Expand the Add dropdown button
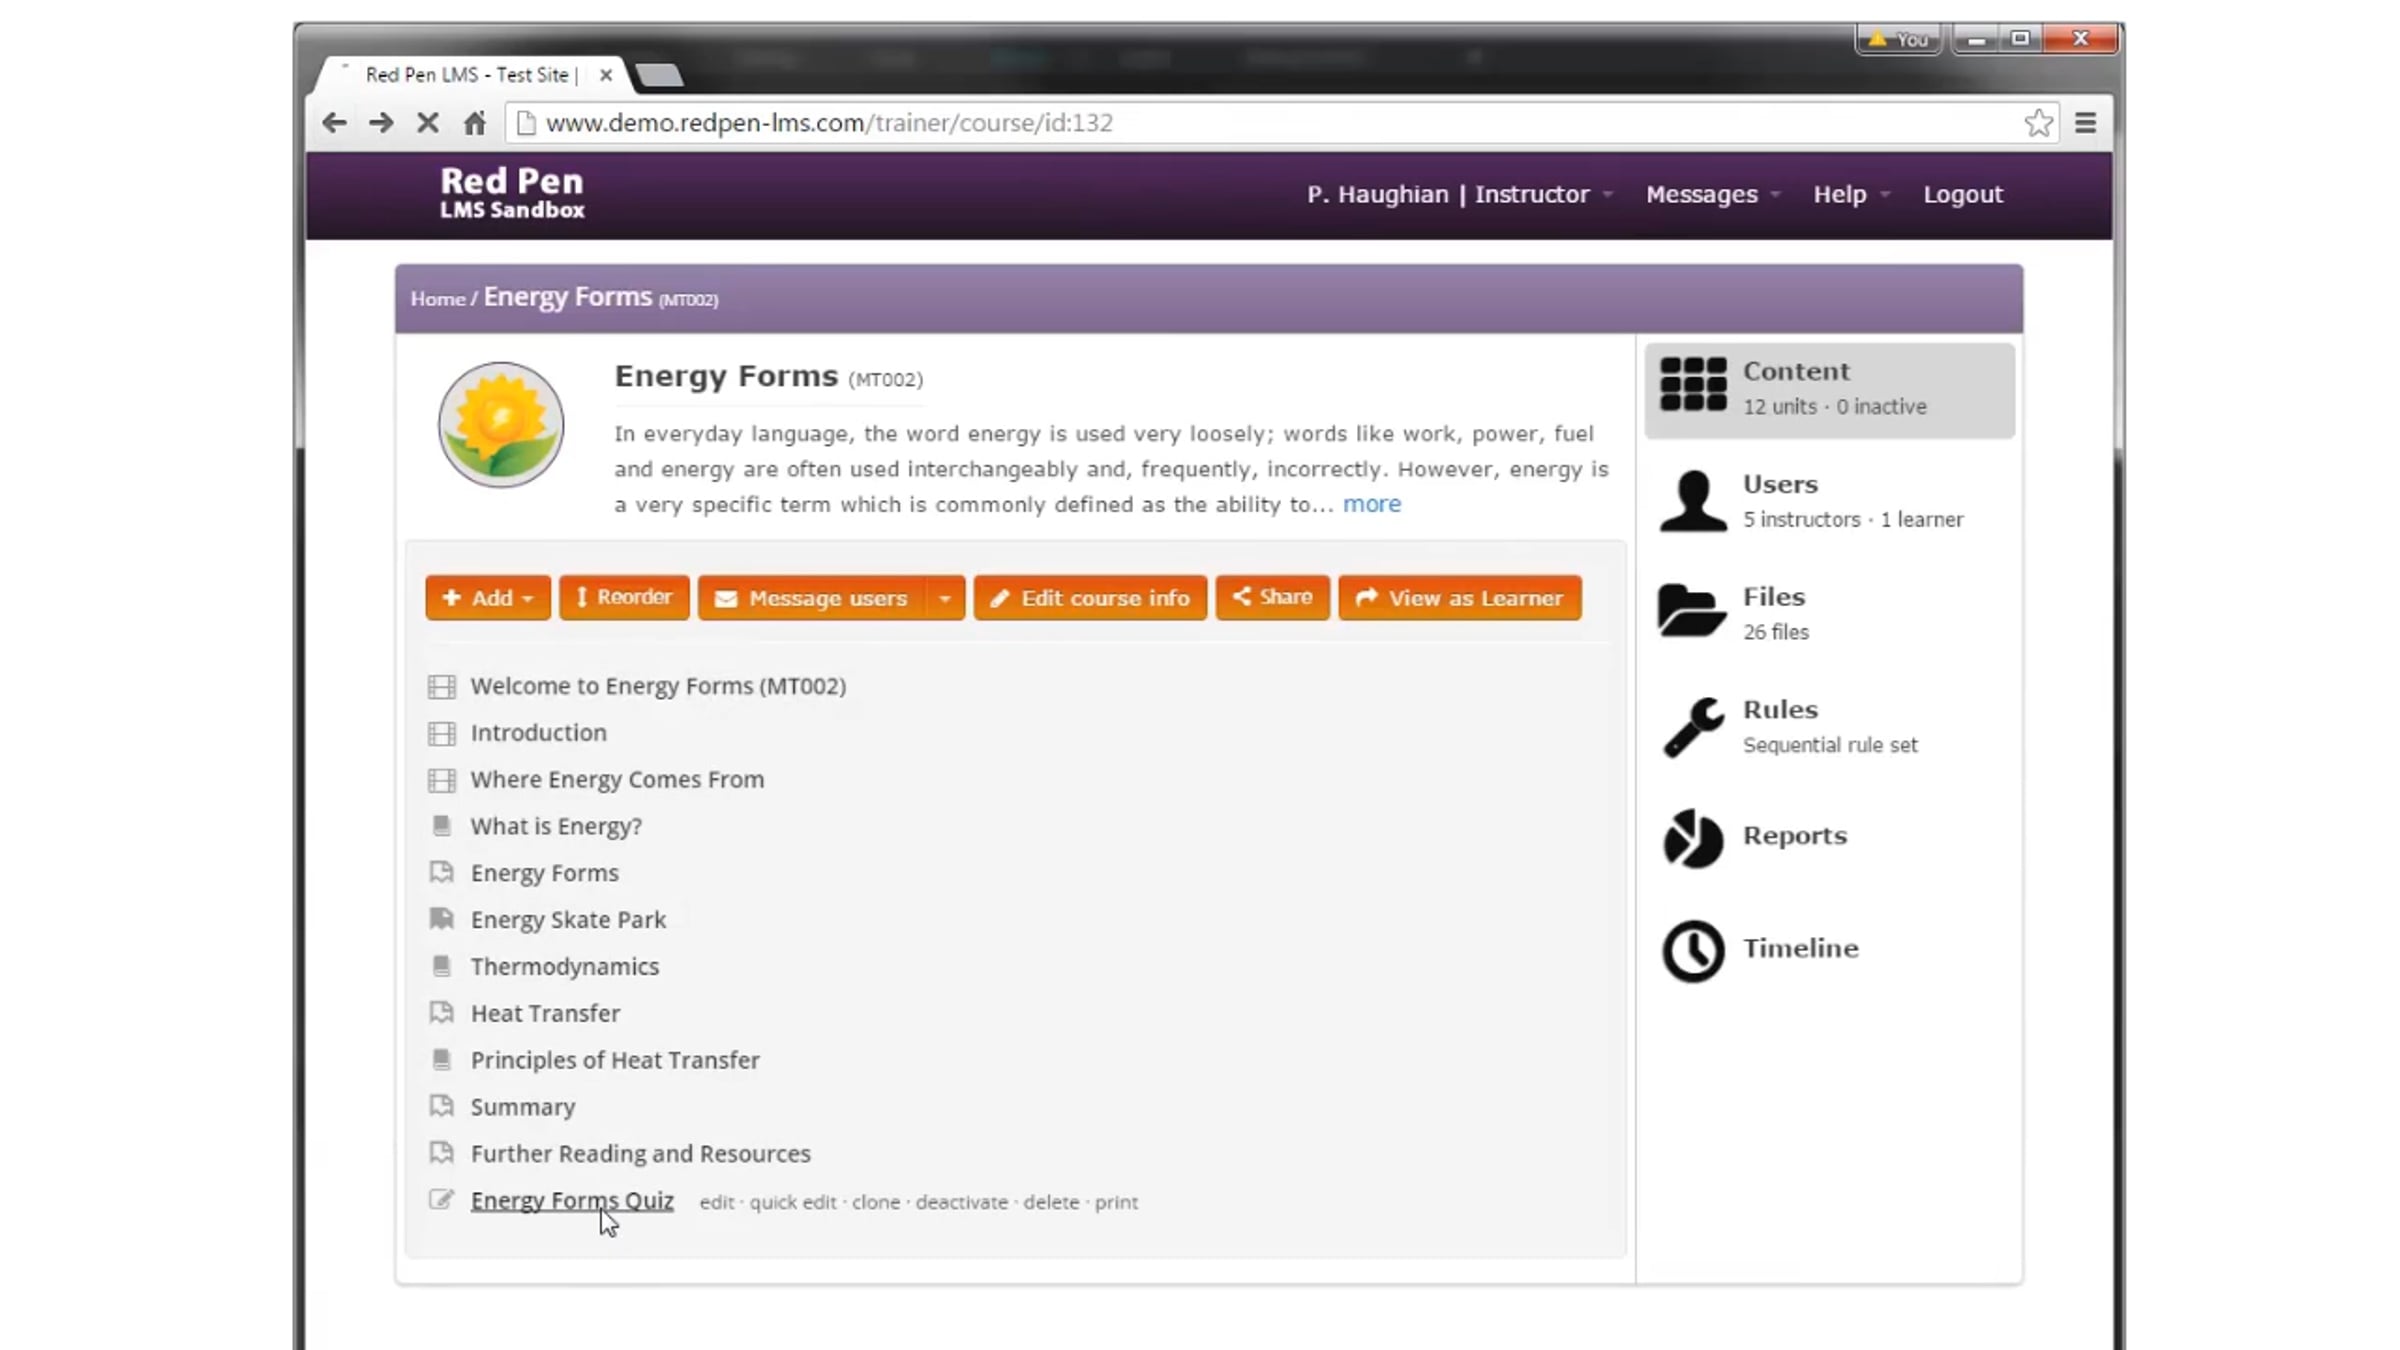 [x=488, y=598]
